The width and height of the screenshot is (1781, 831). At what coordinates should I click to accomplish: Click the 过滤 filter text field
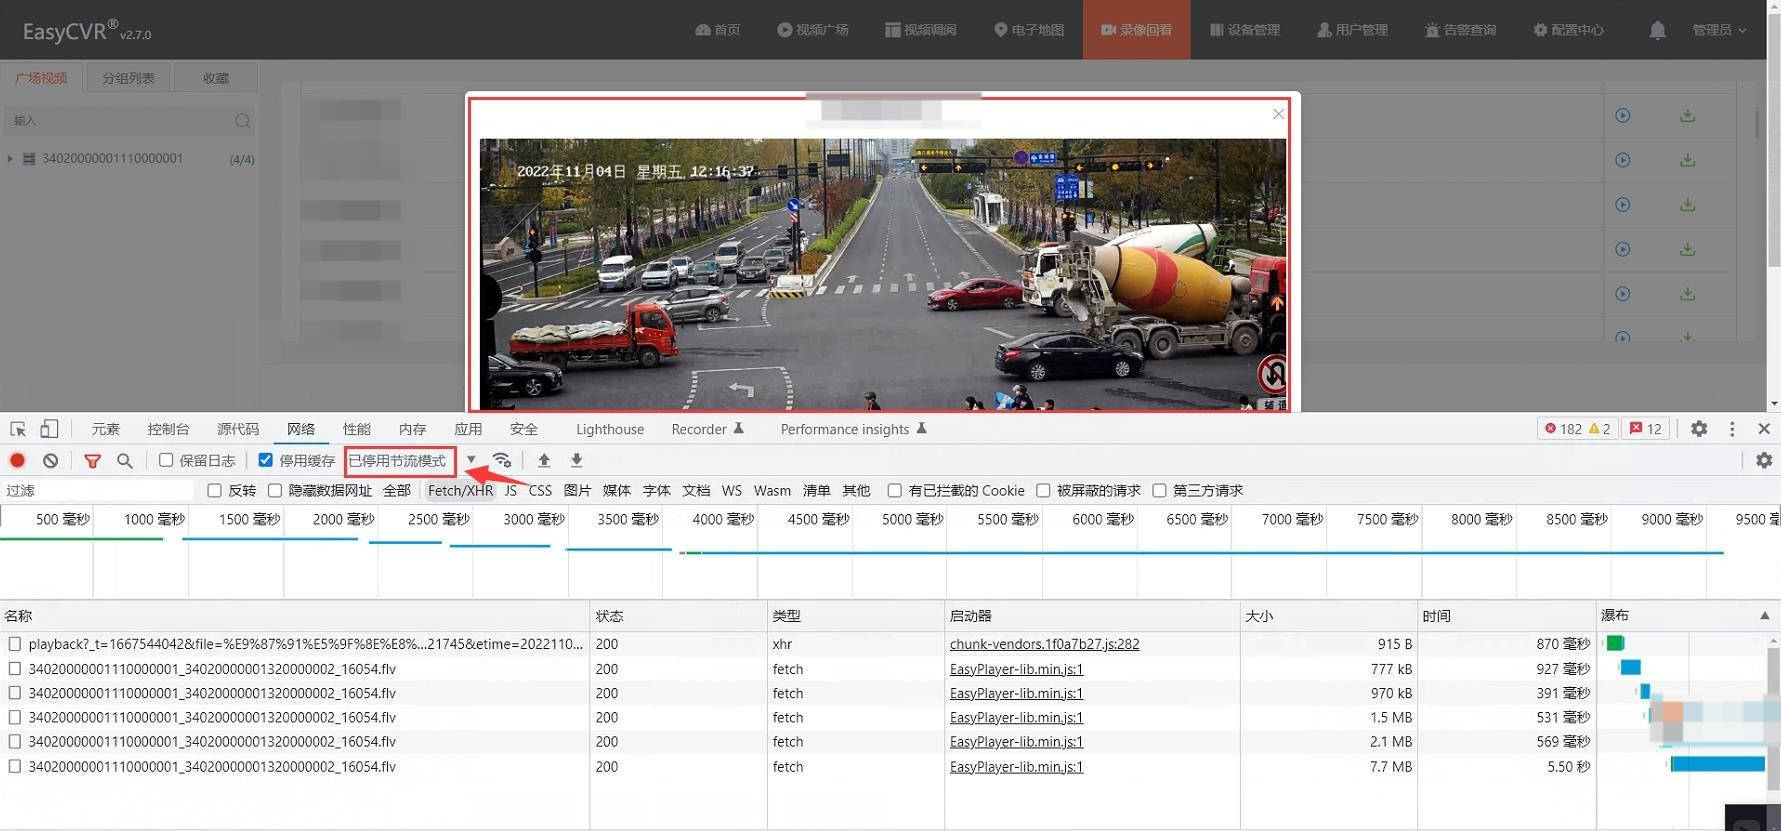pyautogui.click(x=98, y=490)
